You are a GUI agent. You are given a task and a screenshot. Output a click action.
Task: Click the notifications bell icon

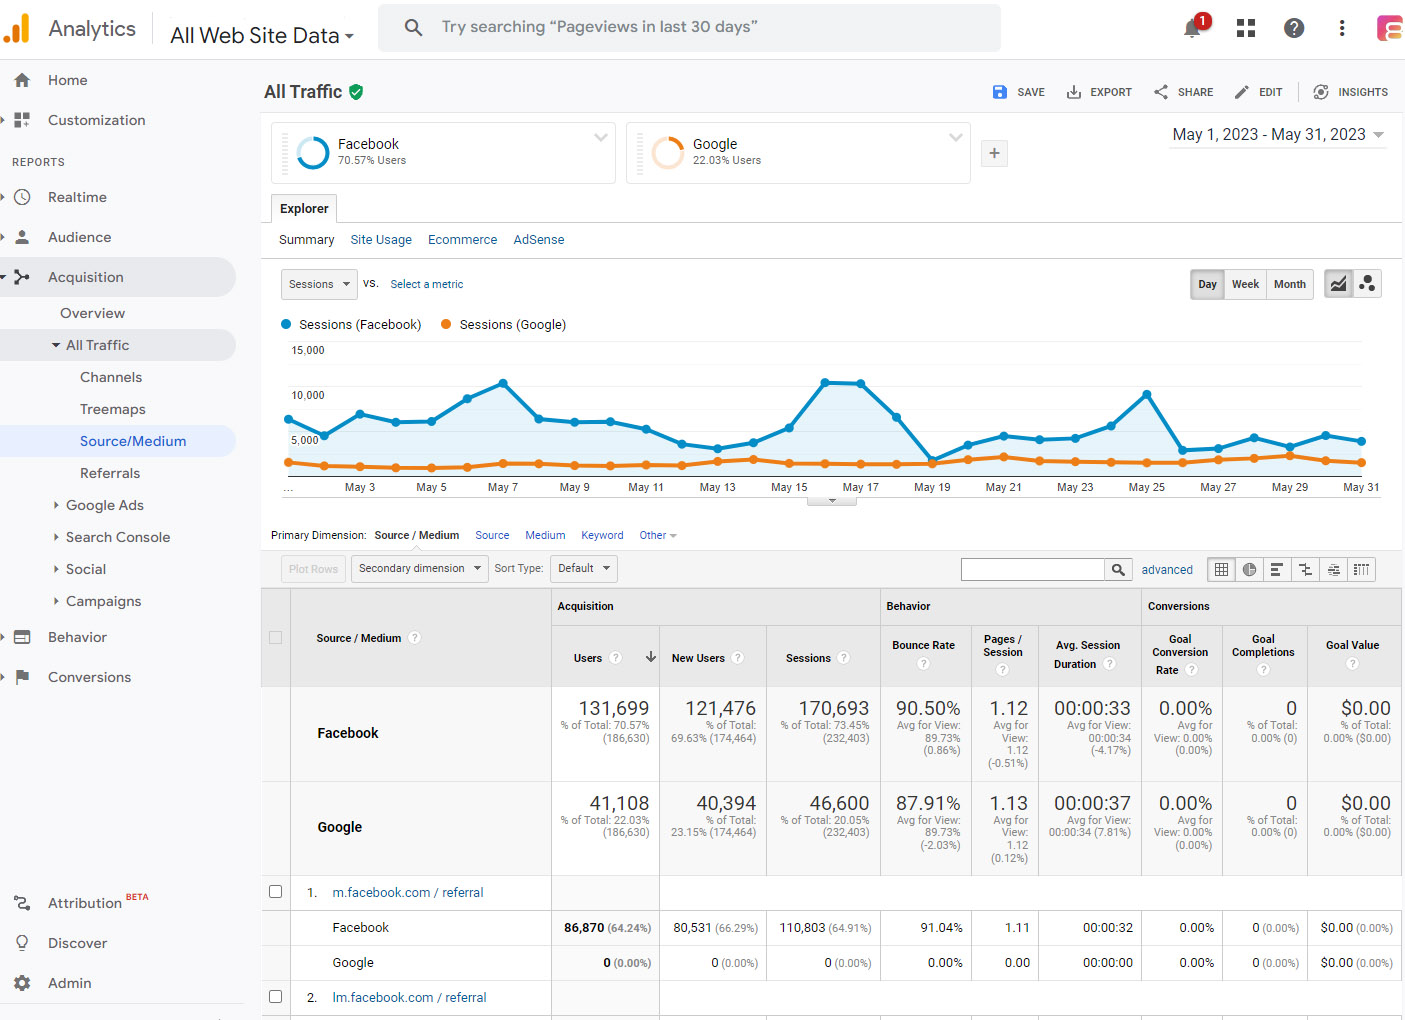click(x=1192, y=28)
